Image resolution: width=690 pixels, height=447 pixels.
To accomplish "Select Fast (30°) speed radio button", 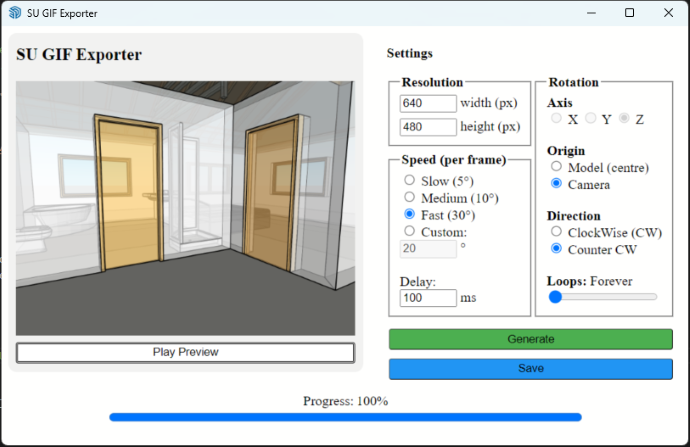I will [x=409, y=215].
